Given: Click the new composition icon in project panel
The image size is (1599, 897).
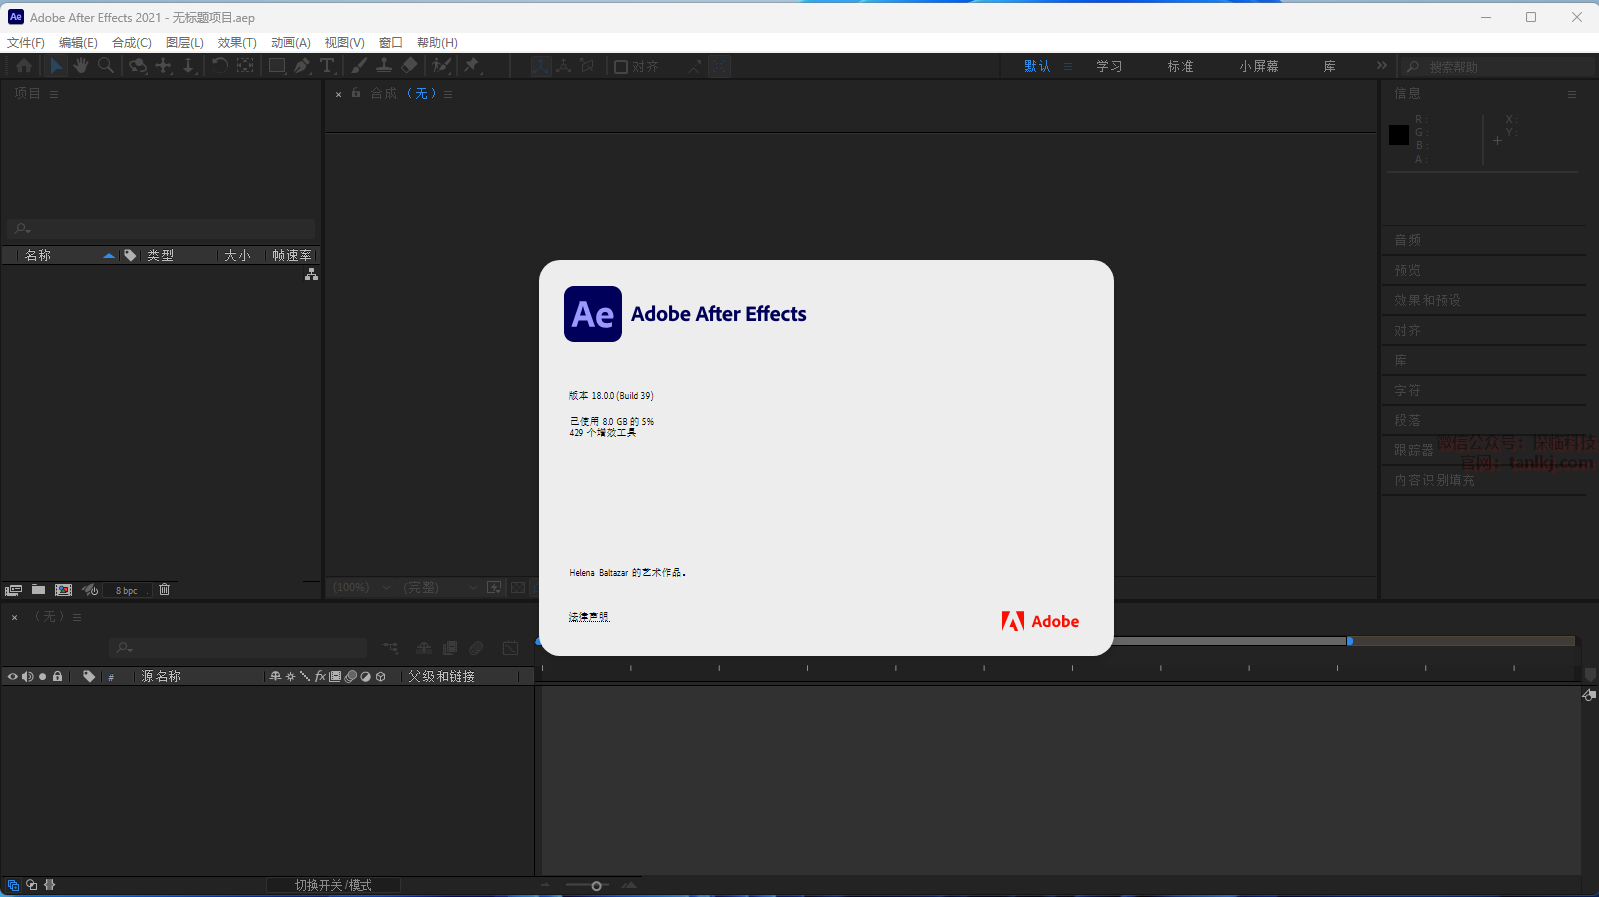Looking at the screenshot, I should pos(64,590).
